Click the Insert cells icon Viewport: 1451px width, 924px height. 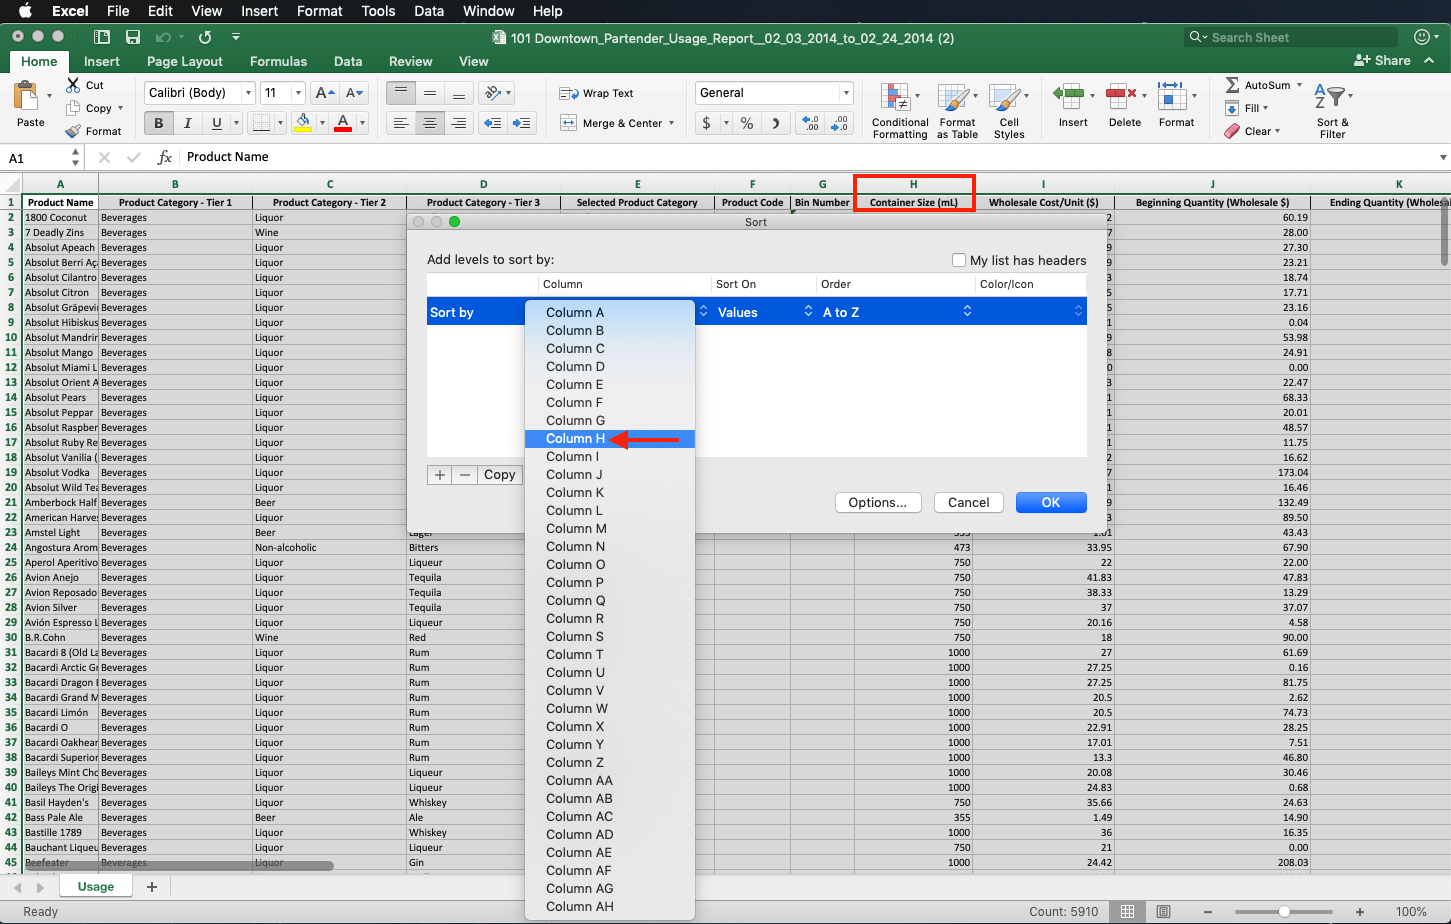click(x=1069, y=97)
